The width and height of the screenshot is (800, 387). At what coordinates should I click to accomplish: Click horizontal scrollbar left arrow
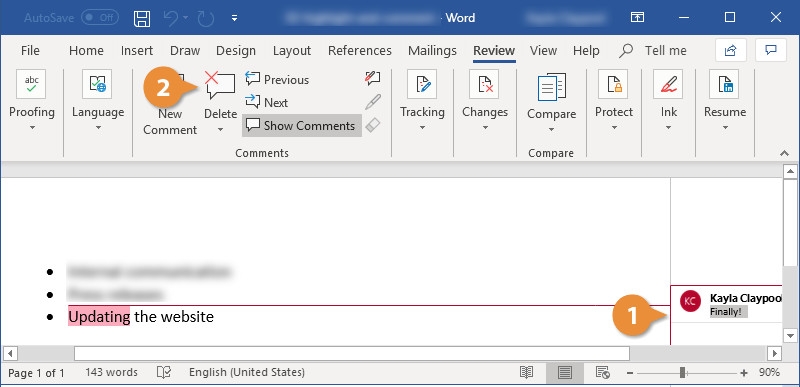pyautogui.click(x=10, y=353)
